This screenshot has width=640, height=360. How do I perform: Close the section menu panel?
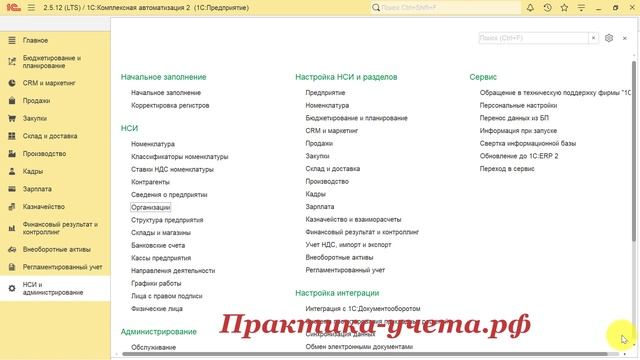pyautogui.click(x=624, y=38)
